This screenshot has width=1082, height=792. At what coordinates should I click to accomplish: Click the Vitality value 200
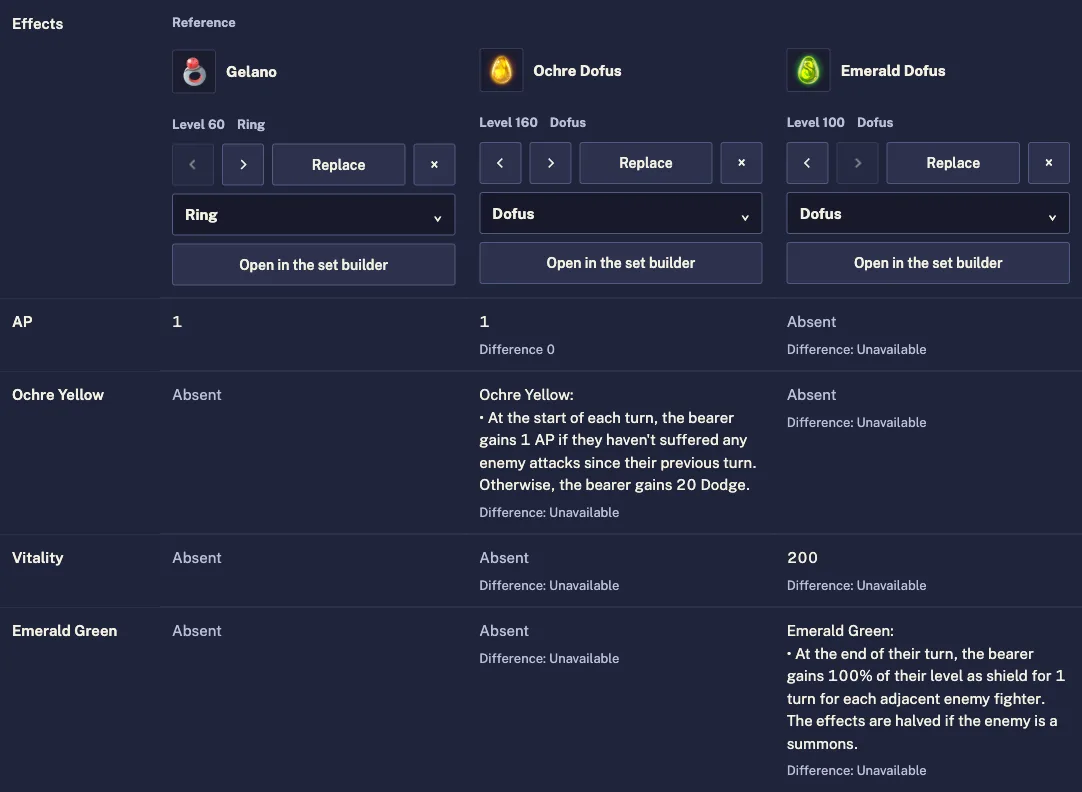[802, 557]
